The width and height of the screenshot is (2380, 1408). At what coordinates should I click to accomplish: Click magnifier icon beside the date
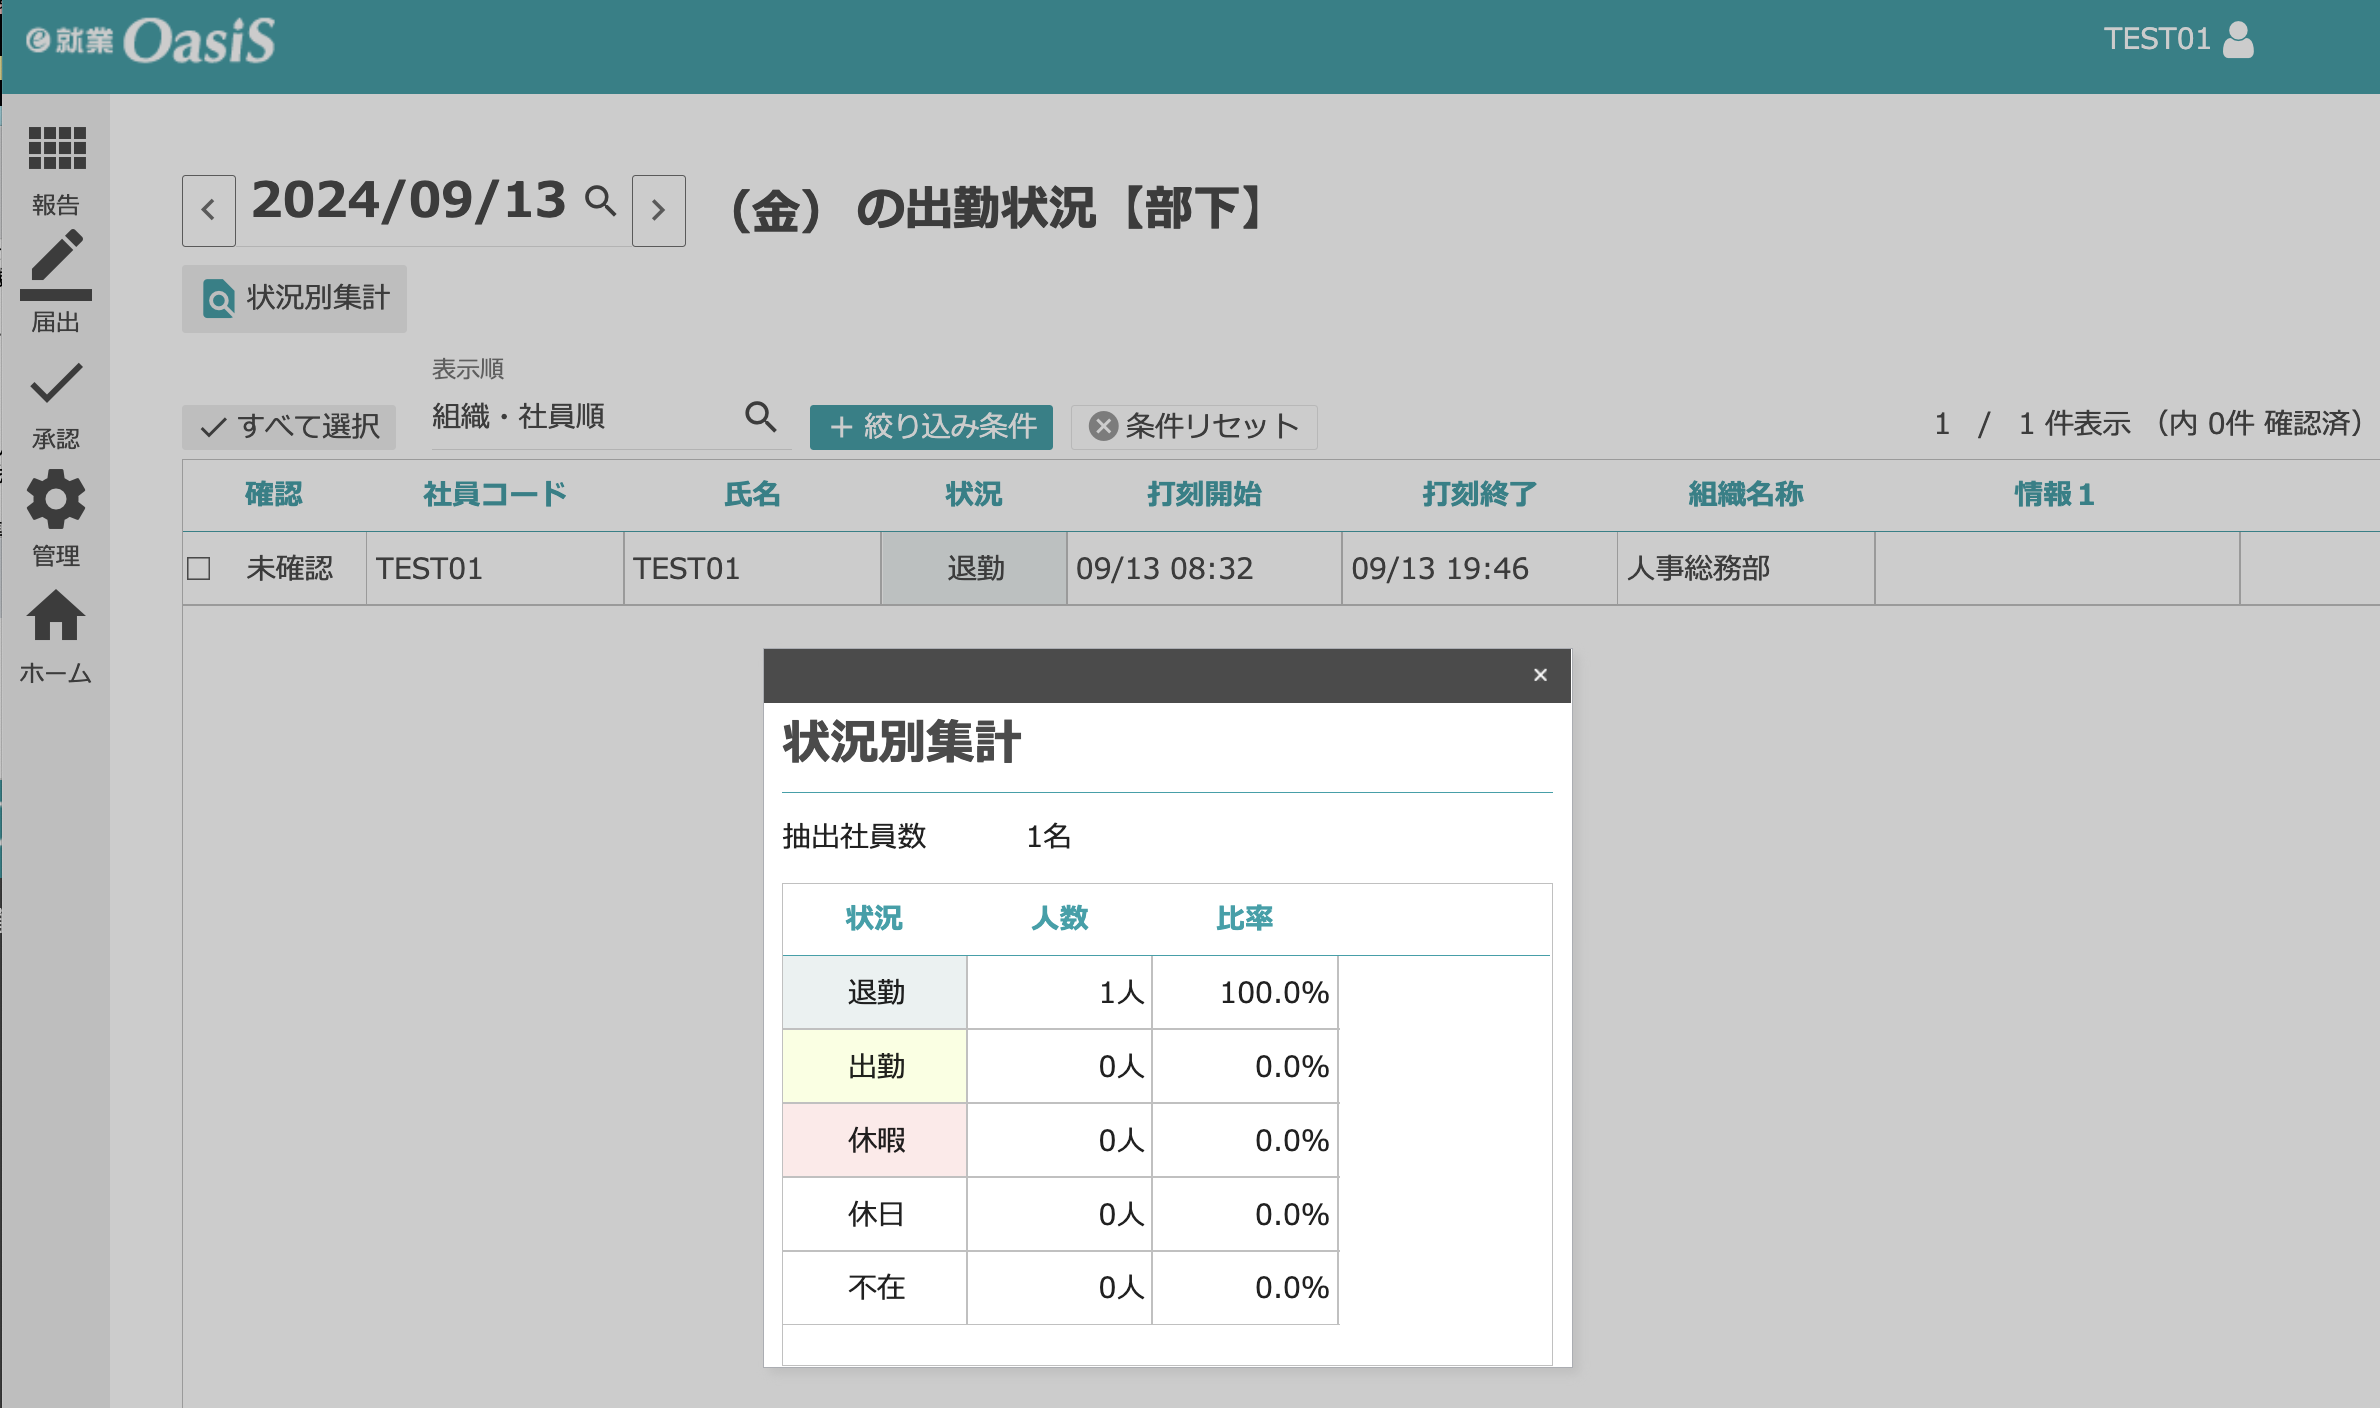click(600, 201)
